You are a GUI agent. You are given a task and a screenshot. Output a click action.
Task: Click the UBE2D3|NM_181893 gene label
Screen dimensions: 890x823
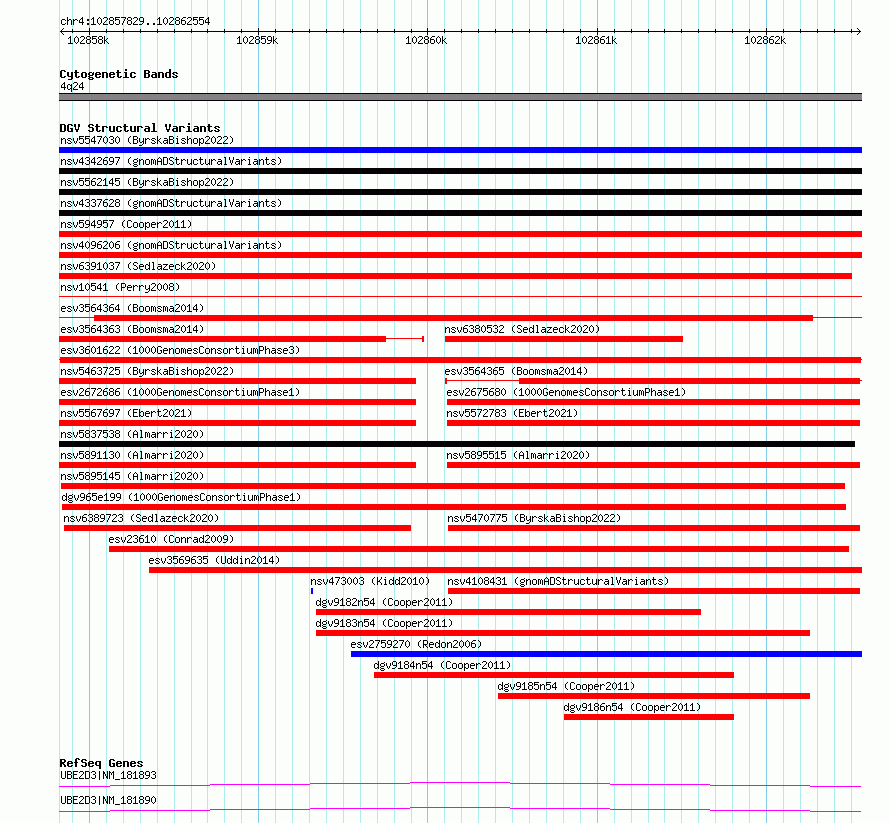(x=108, y=775)
